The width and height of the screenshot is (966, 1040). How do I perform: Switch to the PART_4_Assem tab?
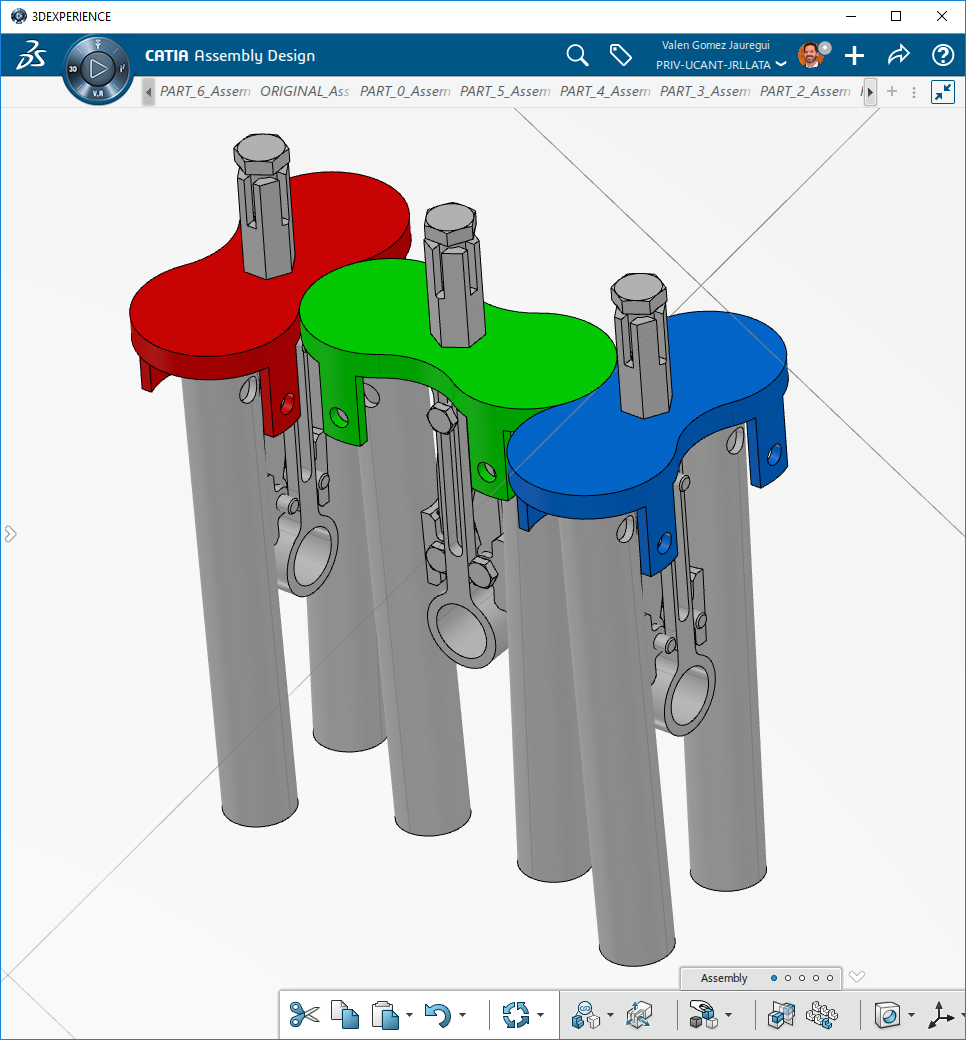[605, 92]
